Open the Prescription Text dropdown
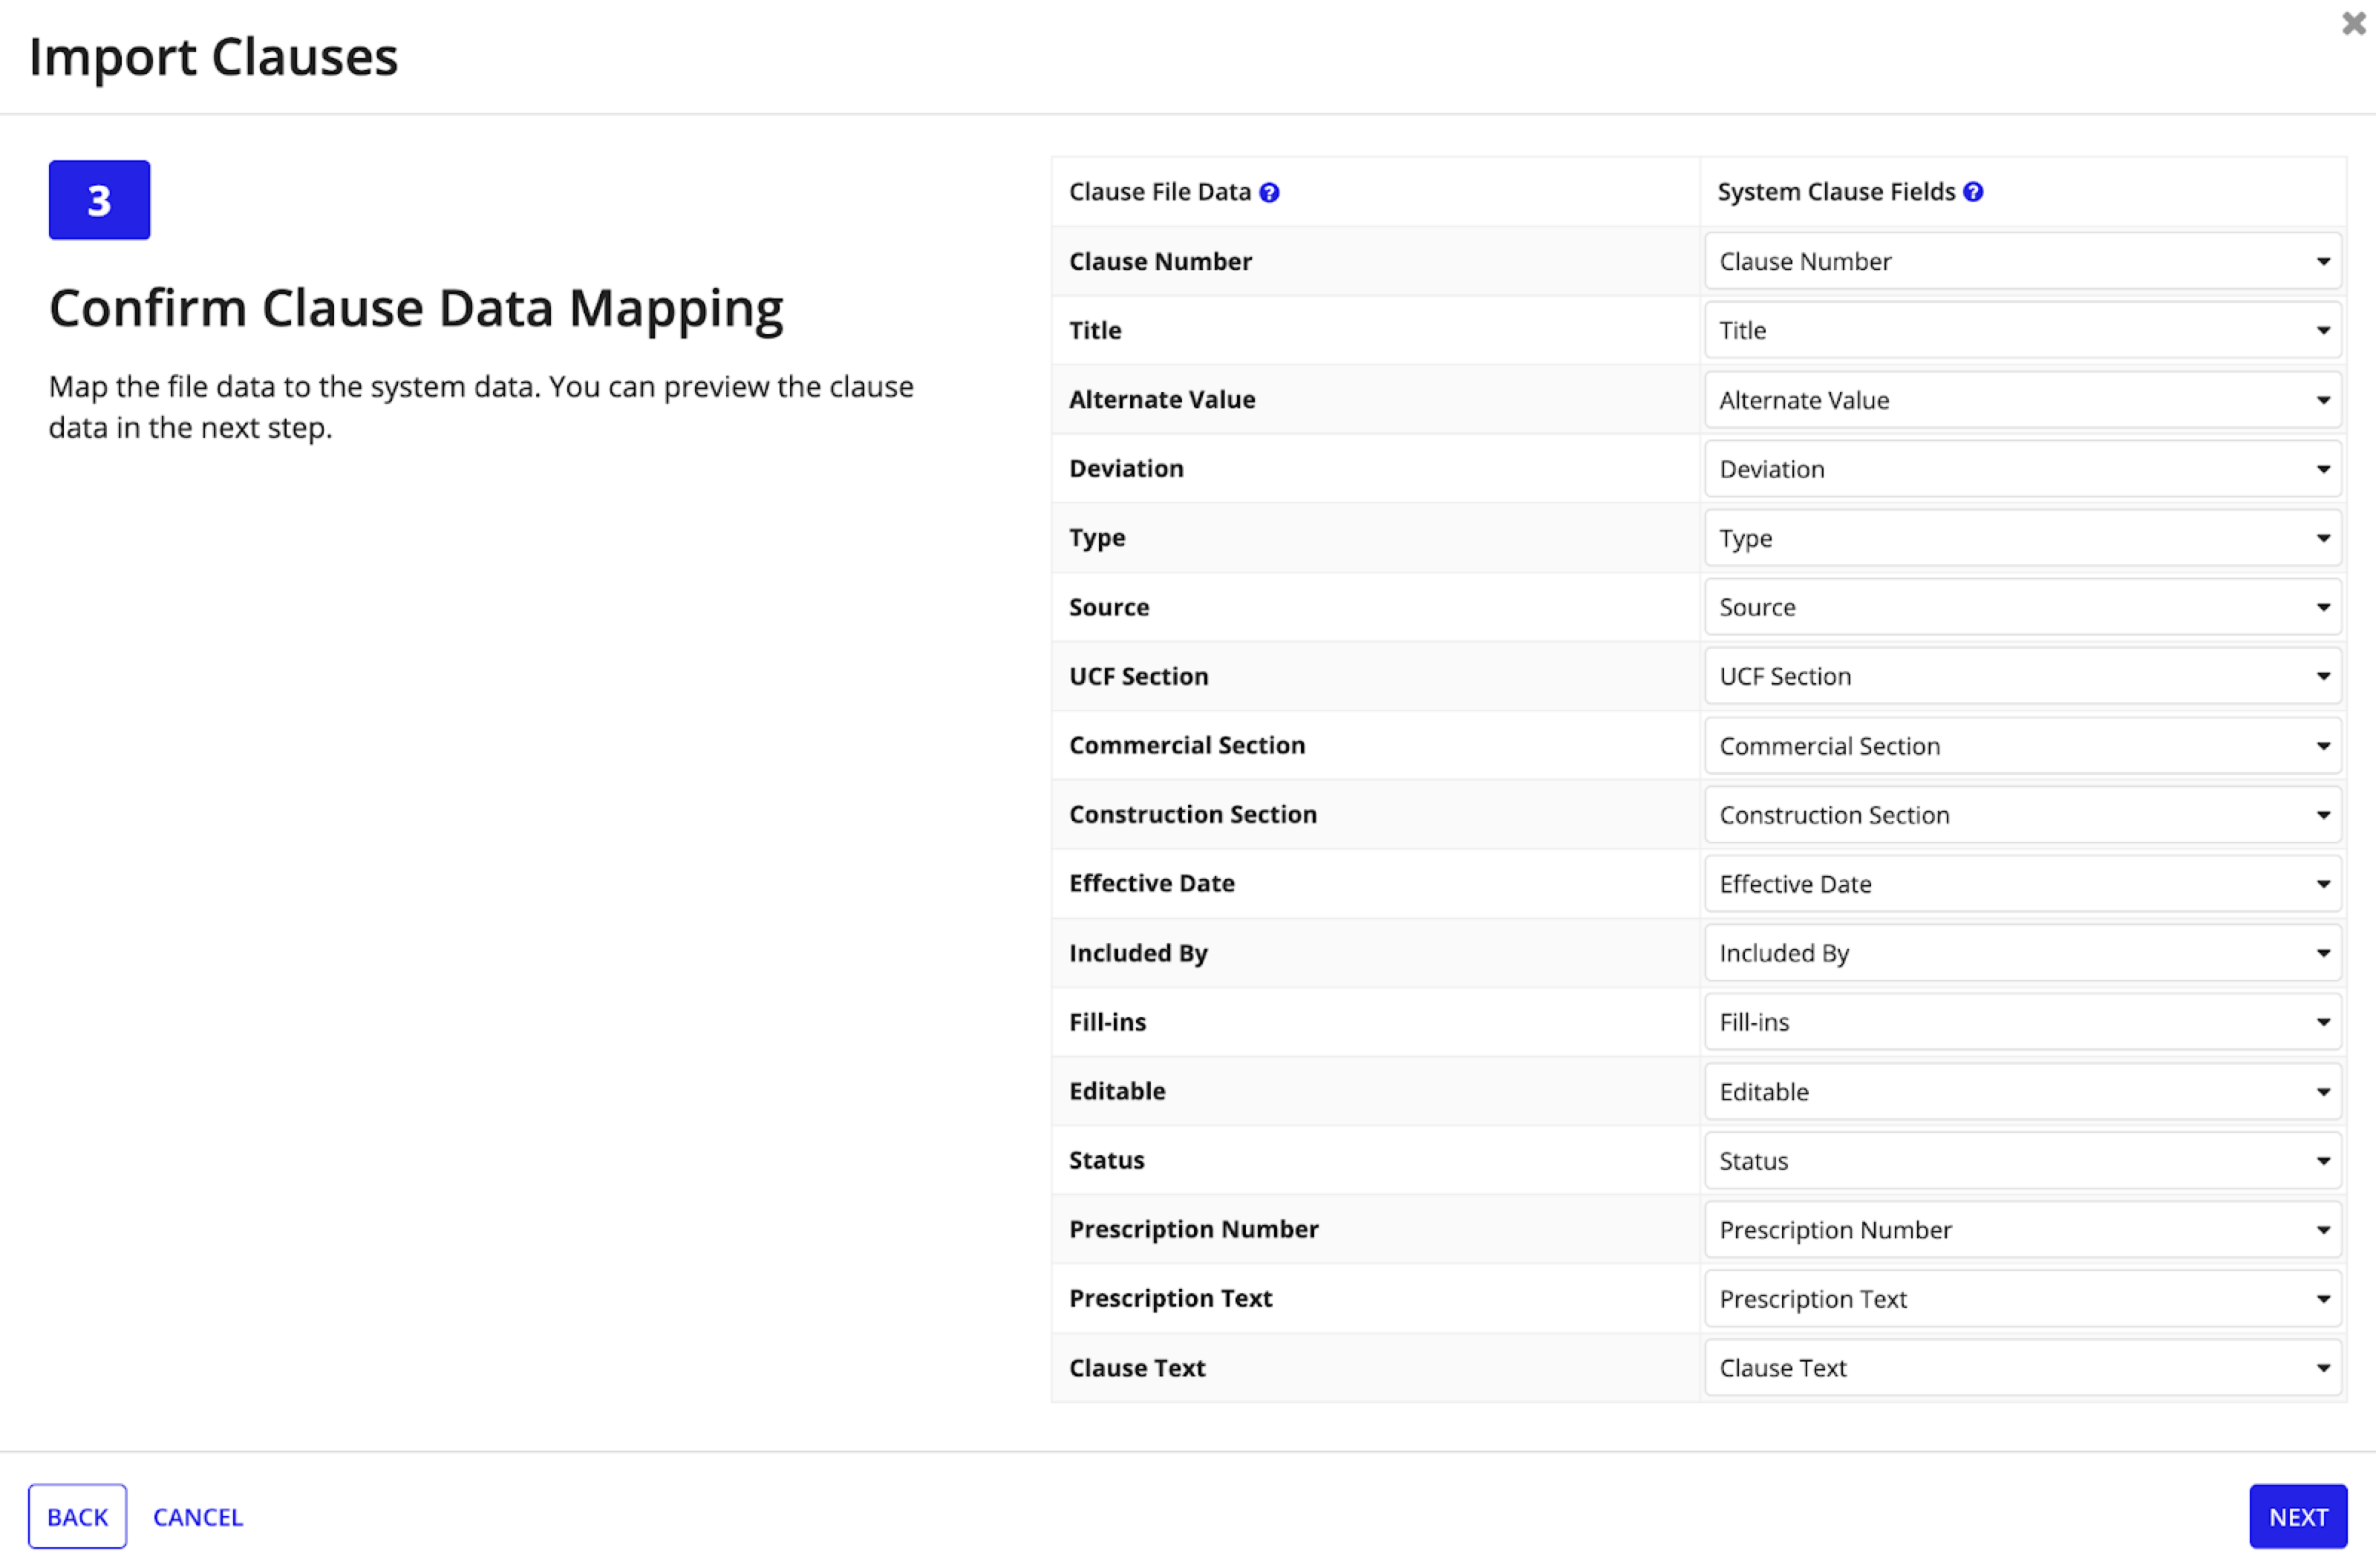The width and height of the screenshot is (2376, 1568). (x=2022, y=1299)
